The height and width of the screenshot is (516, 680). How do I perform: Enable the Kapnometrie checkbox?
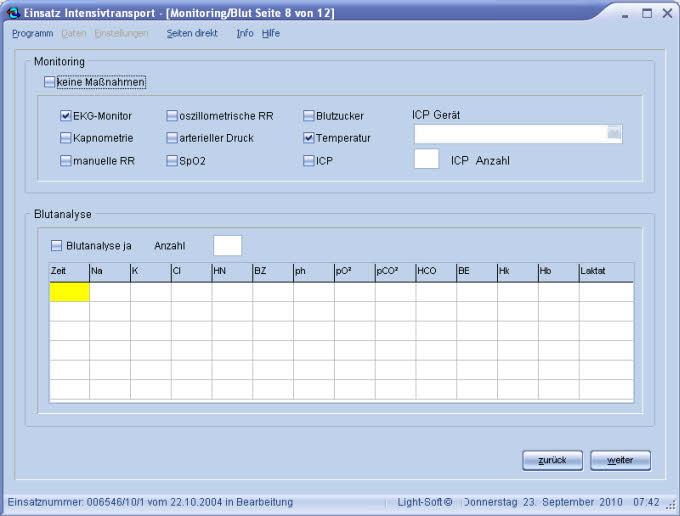tap(65, 138)
